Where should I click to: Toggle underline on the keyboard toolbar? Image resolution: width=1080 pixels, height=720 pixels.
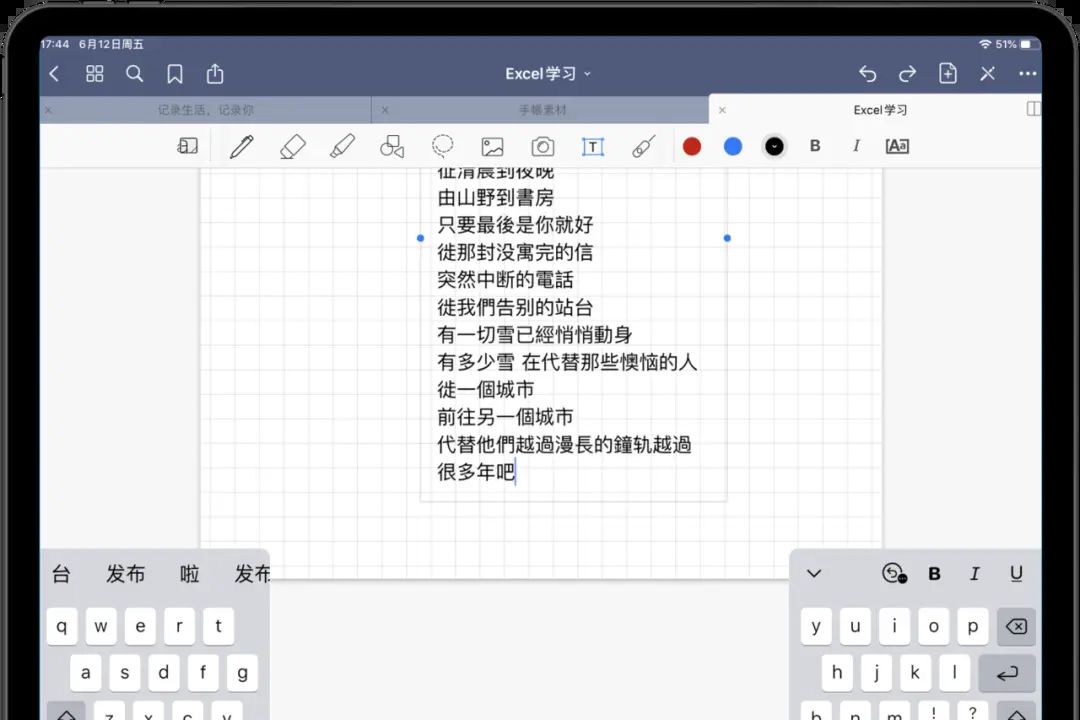[1016, 573]
